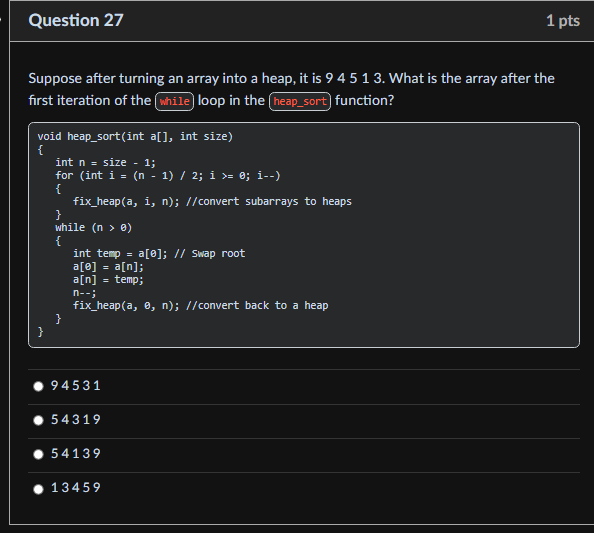Click the for loop header code line
The height and width of the screenshot is (533, 594).
pos(168,175)
